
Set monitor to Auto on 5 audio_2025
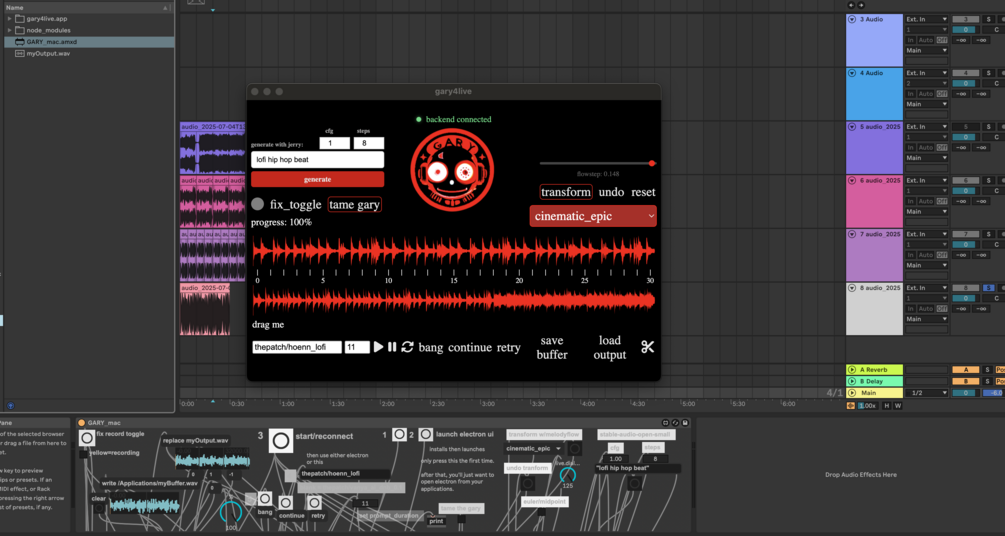(926, 147)
